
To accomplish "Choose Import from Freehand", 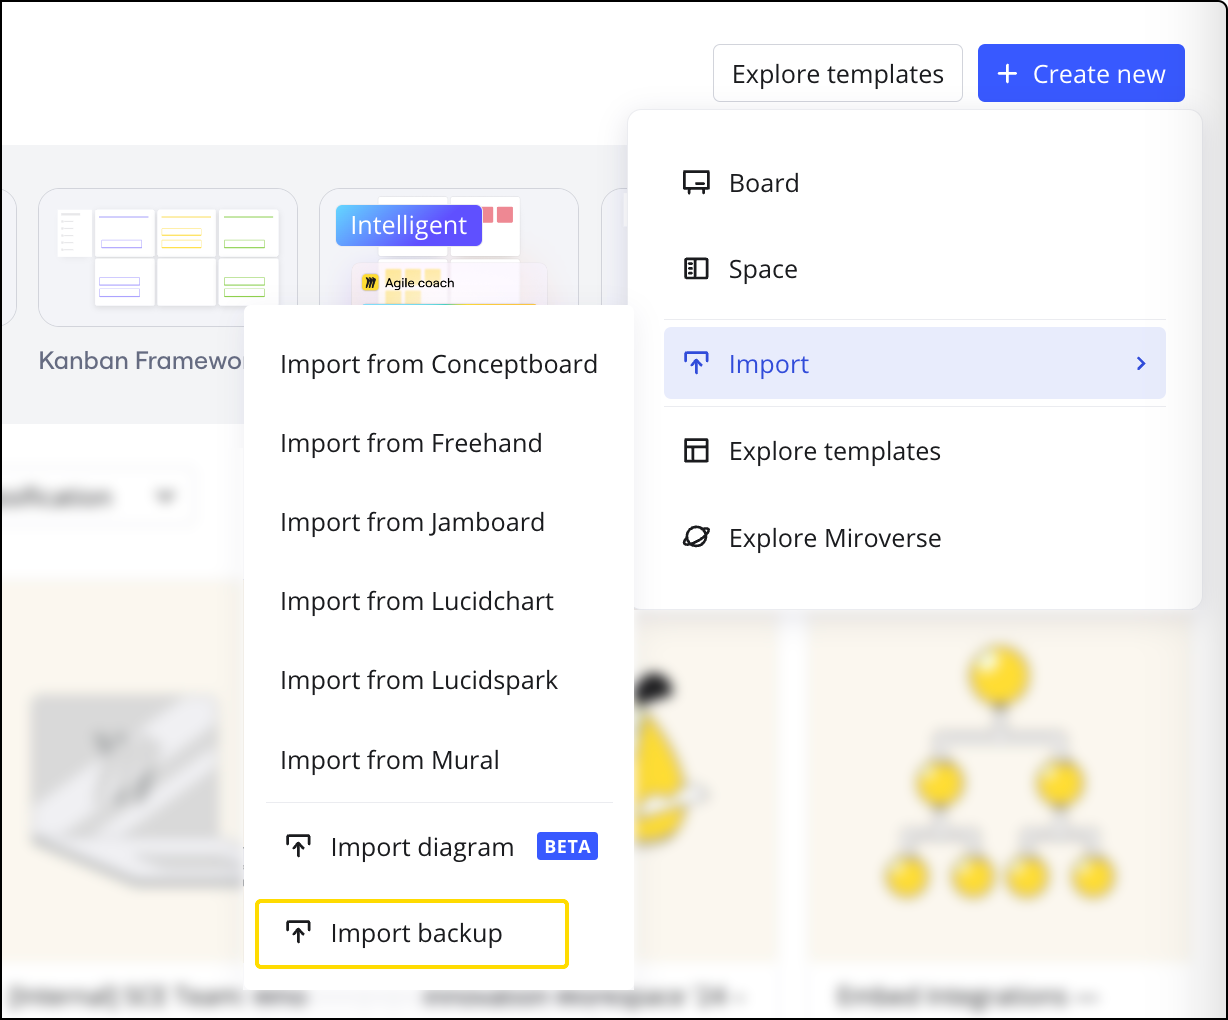I will click(x=411, y=443).
